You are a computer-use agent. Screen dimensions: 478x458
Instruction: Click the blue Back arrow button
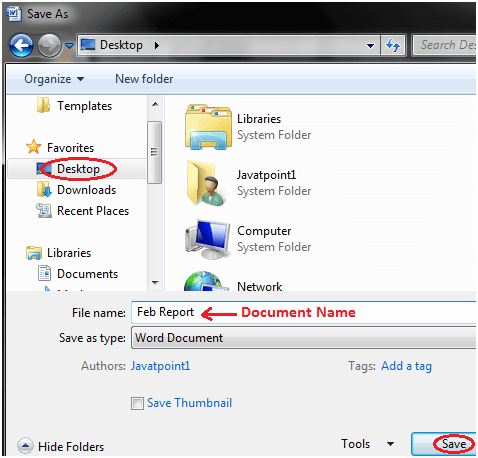point(21,45)
